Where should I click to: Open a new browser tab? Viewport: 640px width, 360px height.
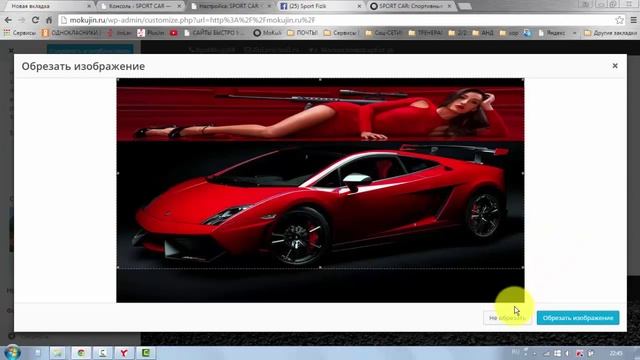[x=464, y=6]
